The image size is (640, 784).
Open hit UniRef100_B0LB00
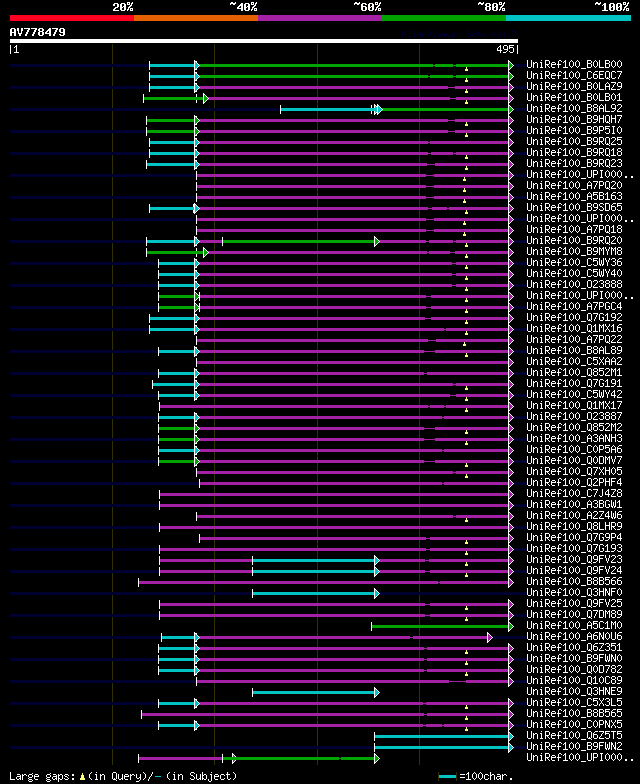click(574, 64)
